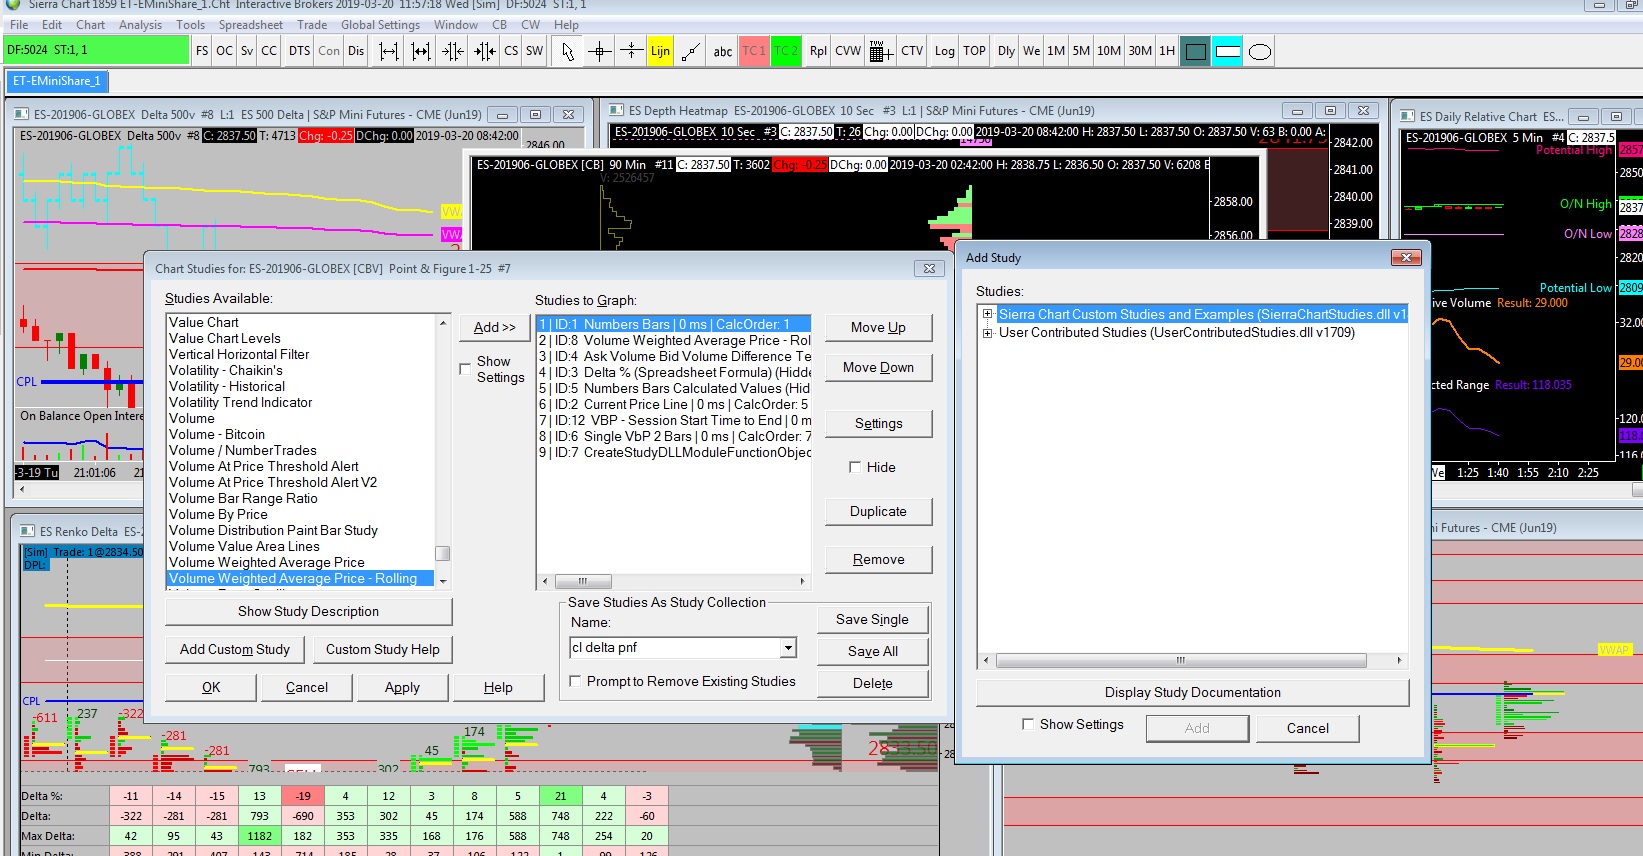1643x856 pixels.
Task: Click Show Study Description button
Action: tap(308, 611)
